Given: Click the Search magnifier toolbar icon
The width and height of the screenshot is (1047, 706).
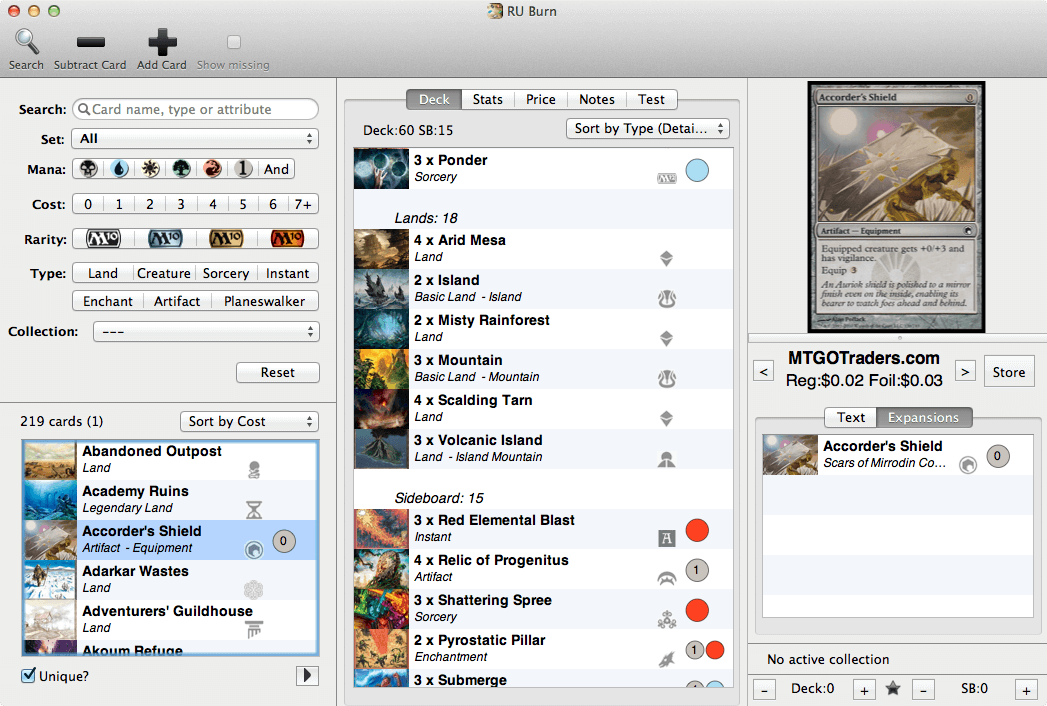Looking at the screenshot, I should pyautogui.click(x=26, y=42).
